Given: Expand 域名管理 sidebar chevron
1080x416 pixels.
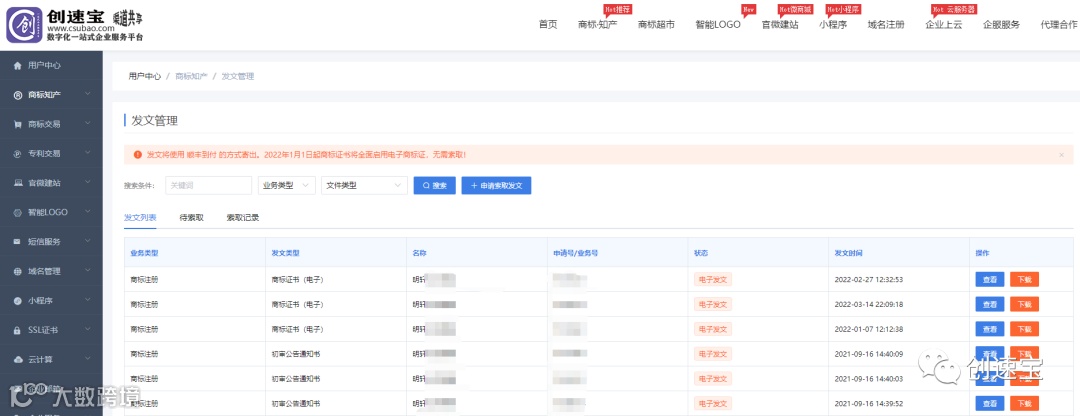Looking at the screenshot, I should click(x=87, y=271).
